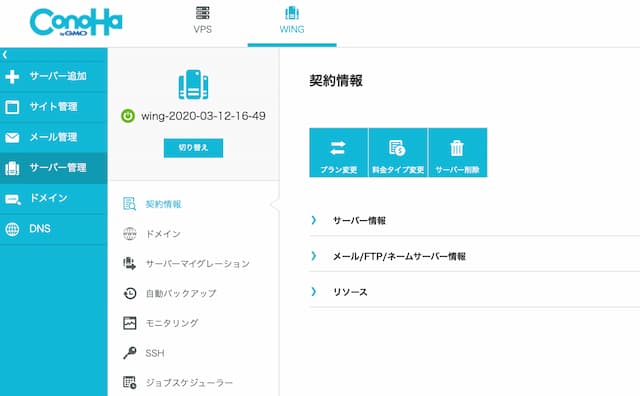Open ドメイン in the blue sidebar
Viewport: 640px width, 396px height.
[49, 198]
